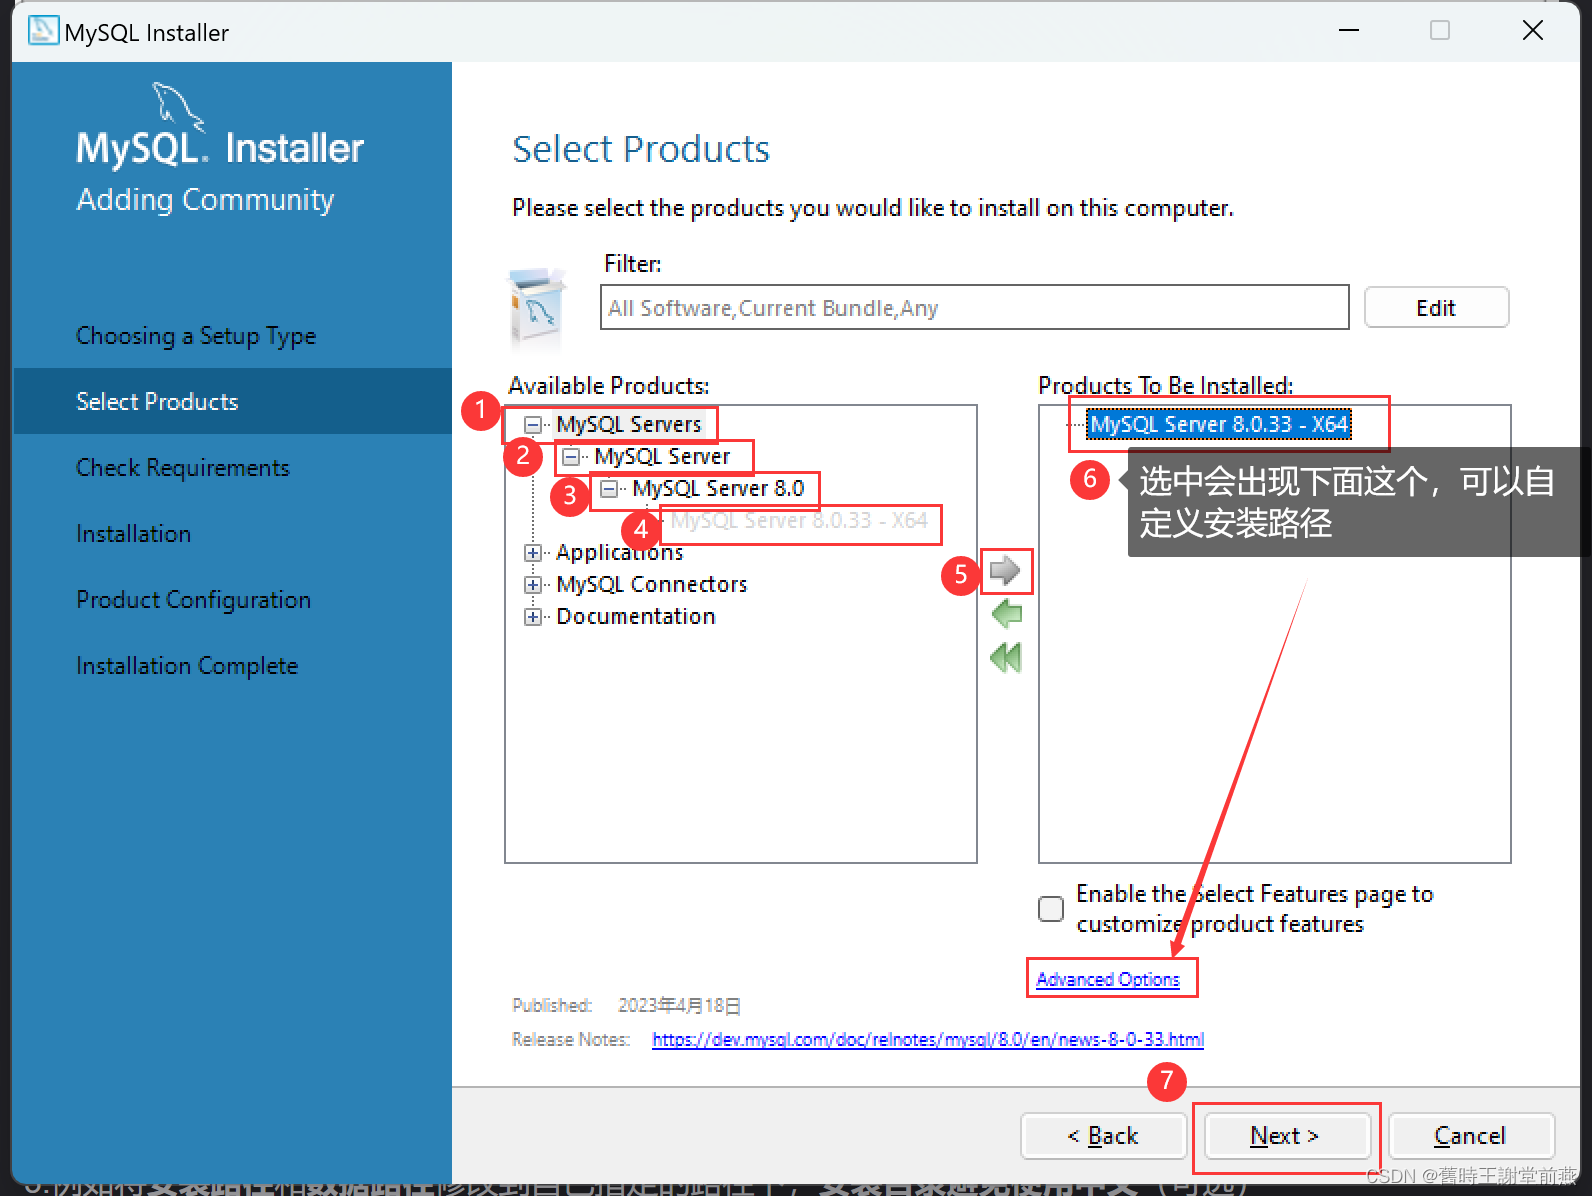1592x1196 pixels.
Task: Open the Select Products step in the sidebar
Action: [x=232, y=401]
